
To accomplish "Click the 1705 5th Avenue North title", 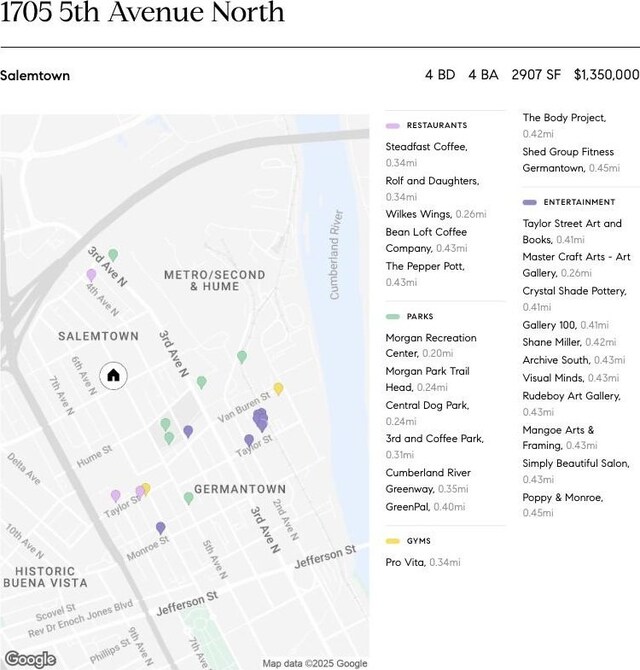I will [142, 12].
